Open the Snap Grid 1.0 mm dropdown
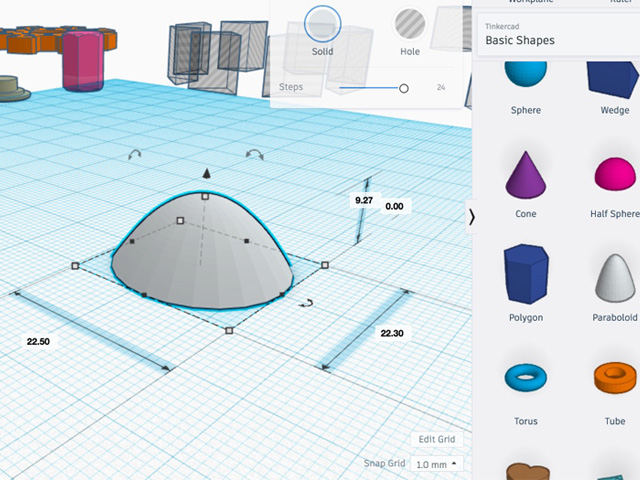The height and width of the screenshot is (480, 640). (x=437, y=464)
